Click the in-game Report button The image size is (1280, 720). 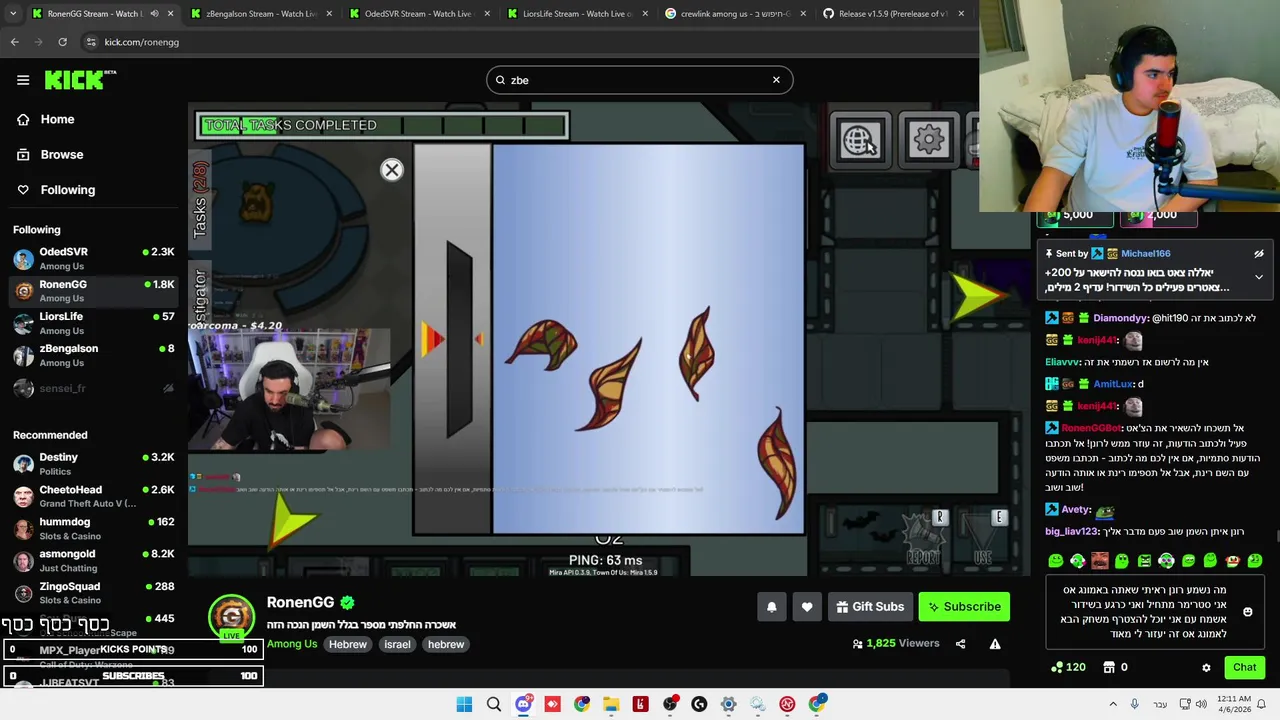click(x=922, y=541)
